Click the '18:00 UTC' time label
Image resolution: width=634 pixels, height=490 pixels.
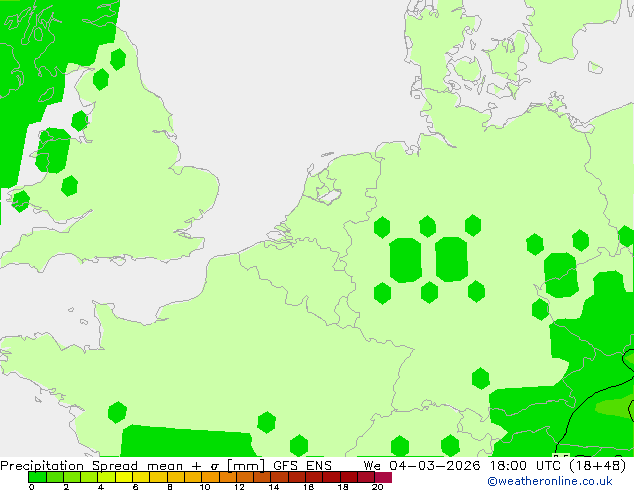pyautogui.click(x=525, y=465)
